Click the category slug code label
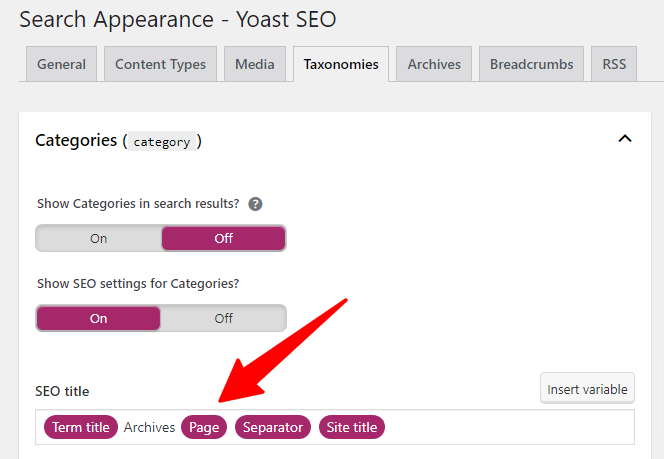Screen dimensions: 664x459 coord(162,142)
